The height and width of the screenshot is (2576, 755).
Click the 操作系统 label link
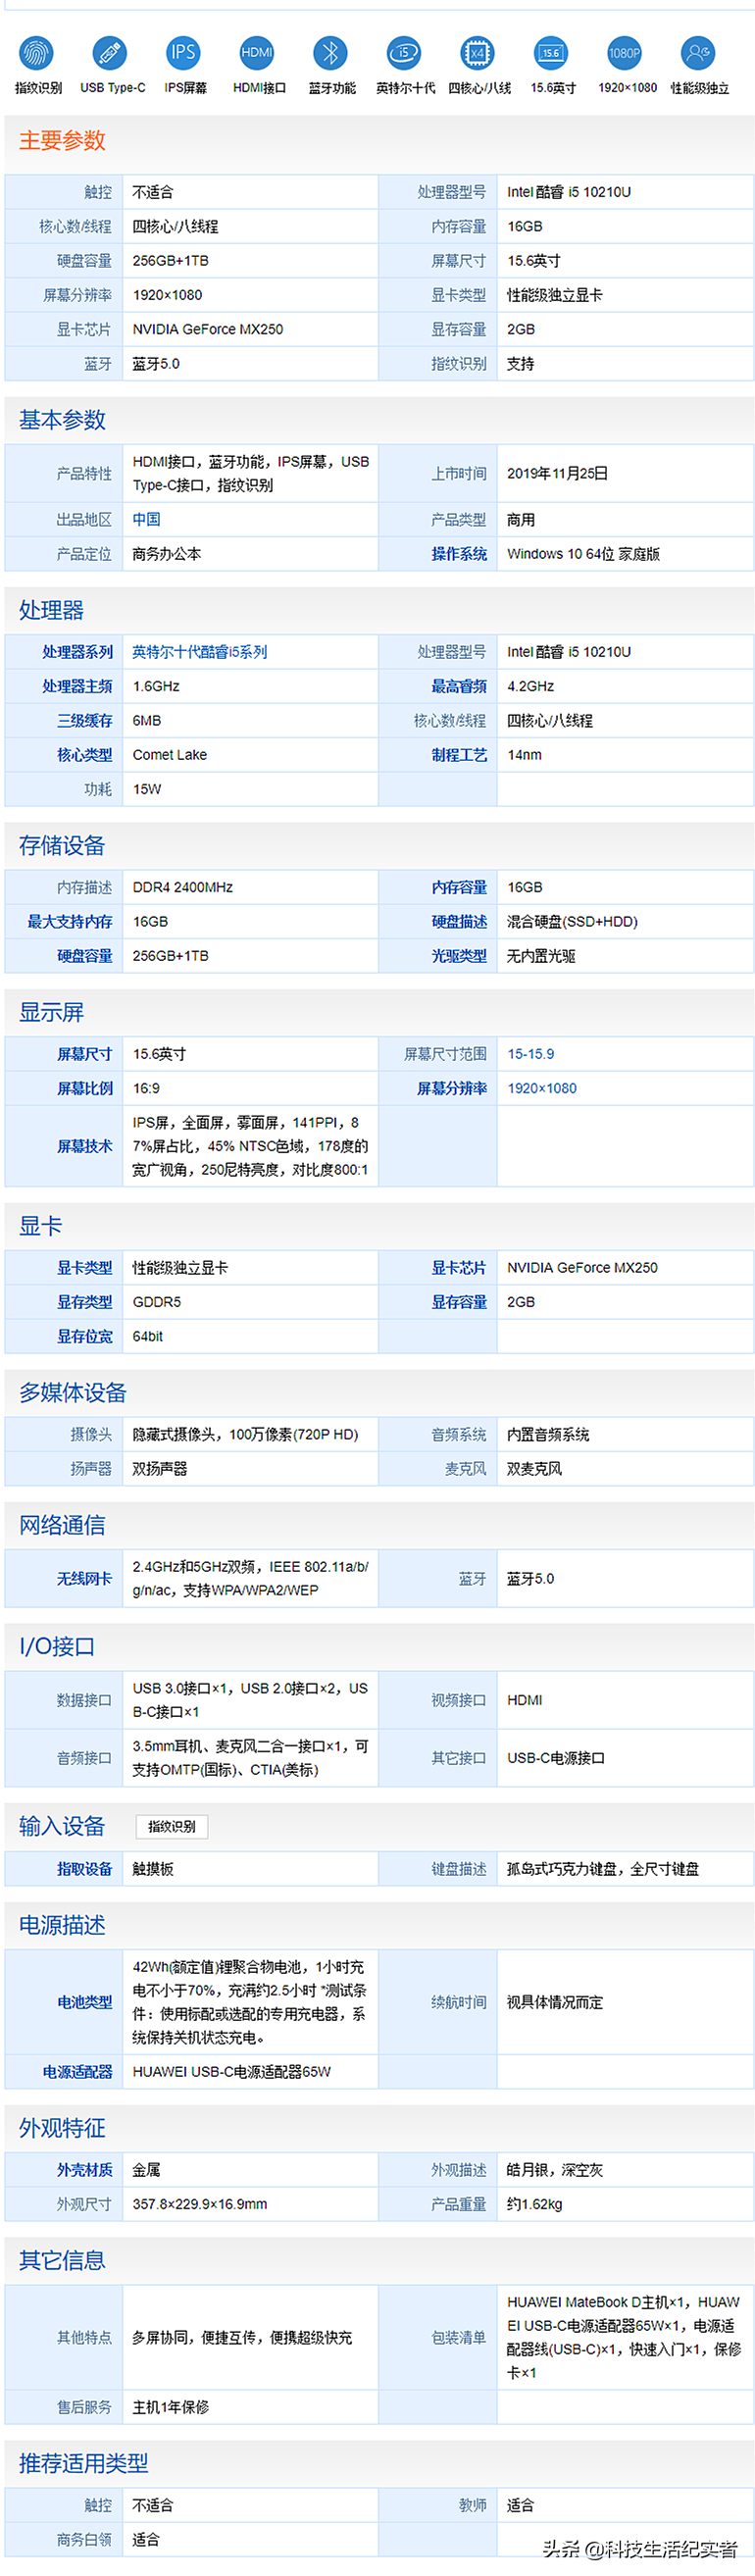click(459, 554)
